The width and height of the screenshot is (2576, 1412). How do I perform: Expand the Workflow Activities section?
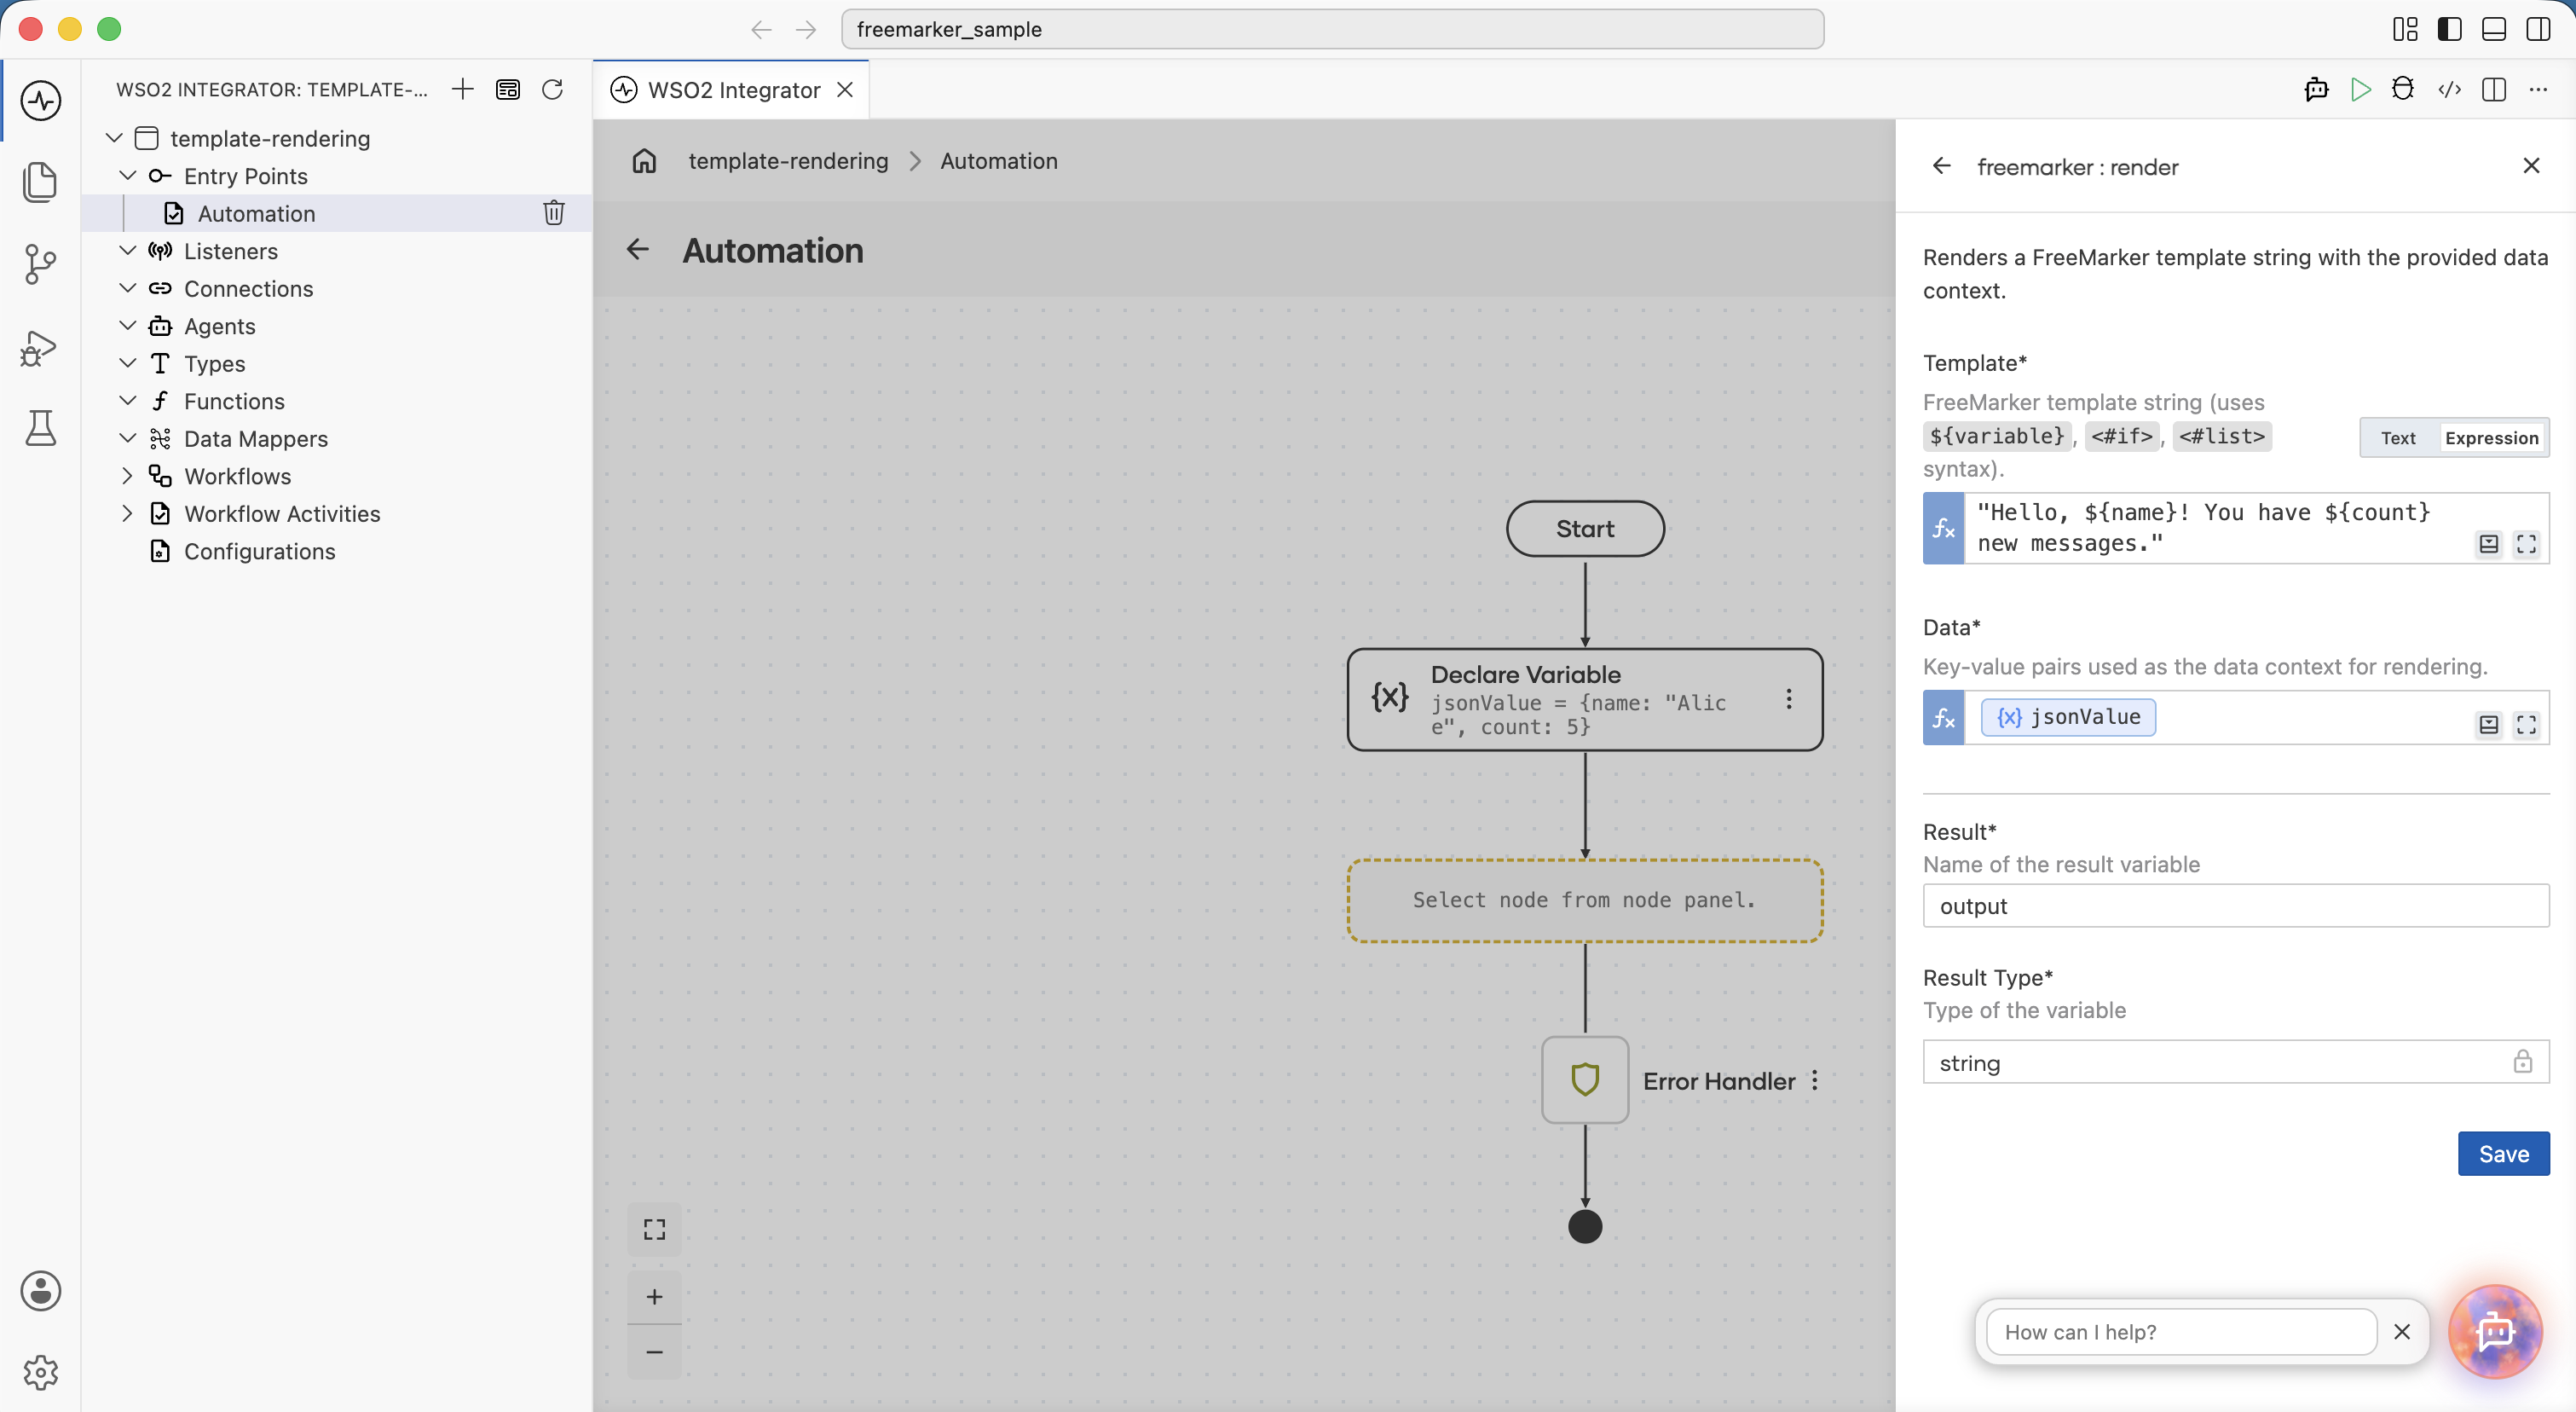click(128, 513)
